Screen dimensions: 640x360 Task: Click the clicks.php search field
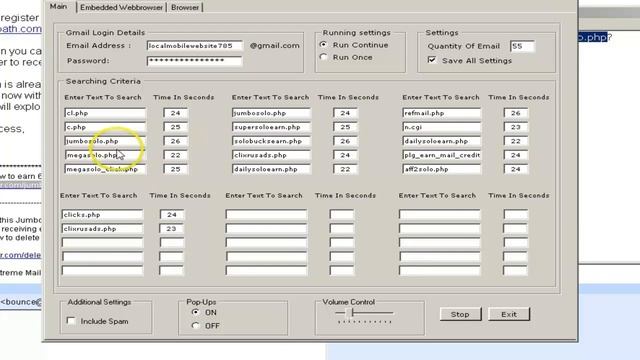pyautogui.click(x=102, y=215)
